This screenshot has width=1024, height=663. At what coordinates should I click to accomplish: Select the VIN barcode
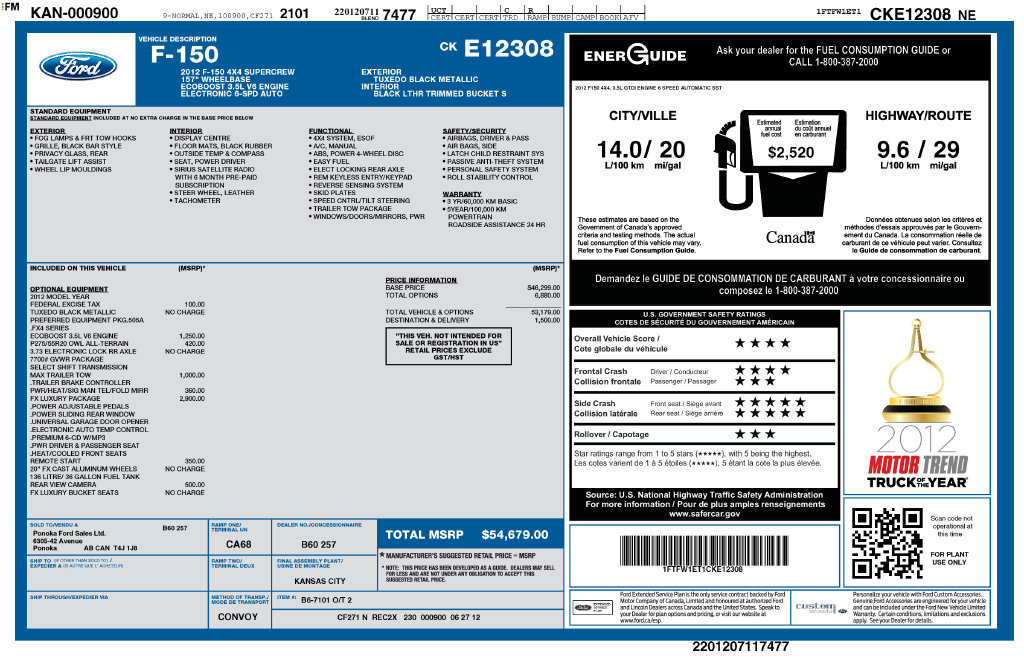click(x=703, y=550)
